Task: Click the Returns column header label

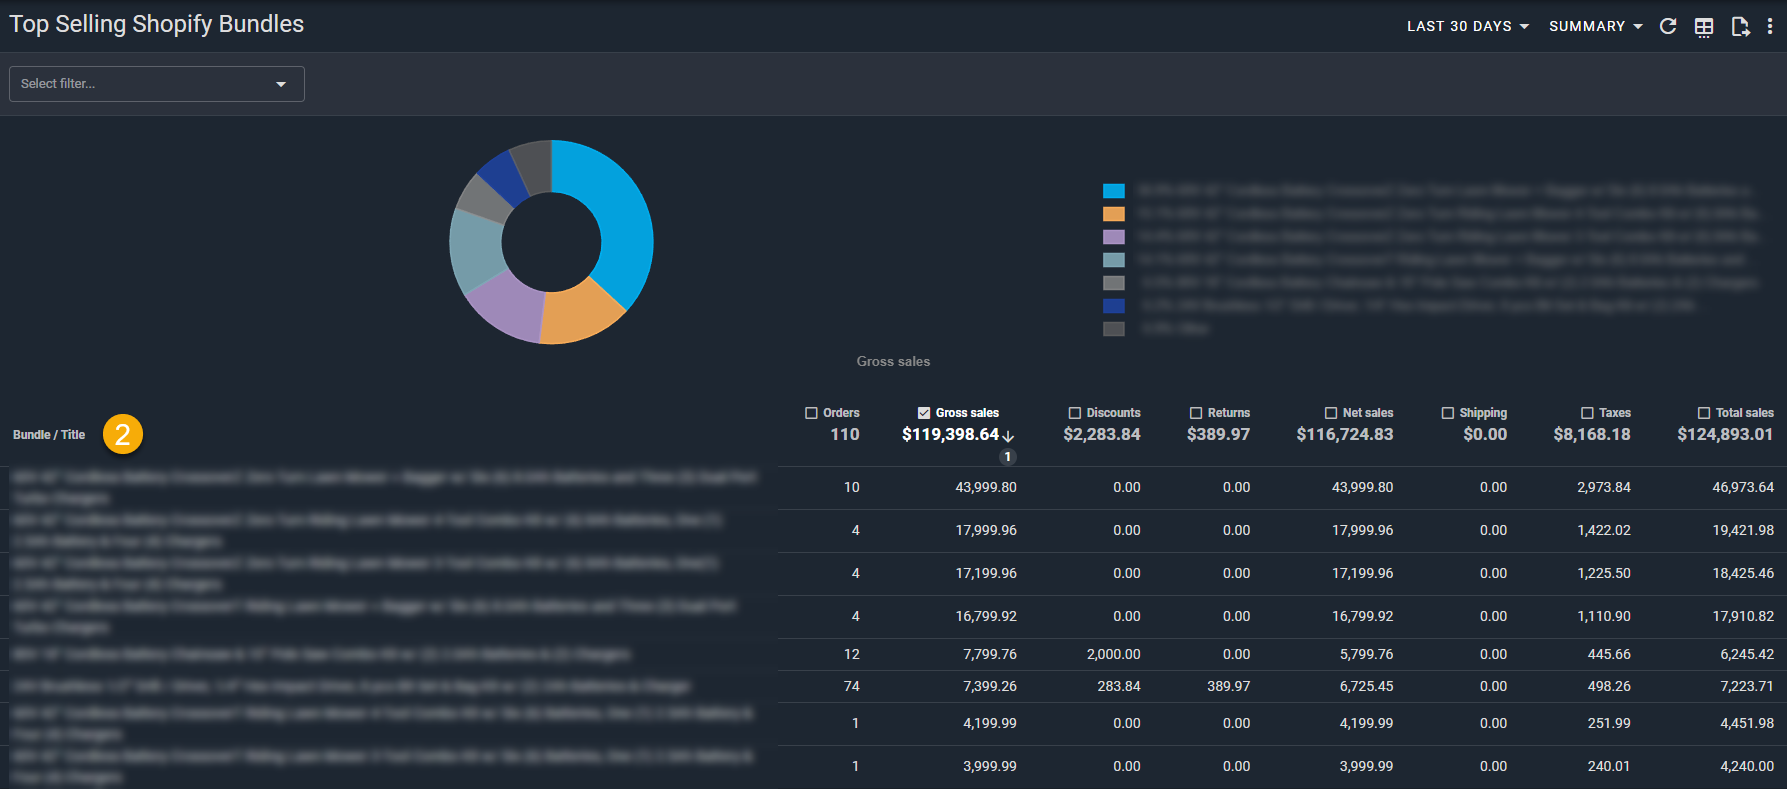Action: pyautogui.click(x=1228, y=413)
